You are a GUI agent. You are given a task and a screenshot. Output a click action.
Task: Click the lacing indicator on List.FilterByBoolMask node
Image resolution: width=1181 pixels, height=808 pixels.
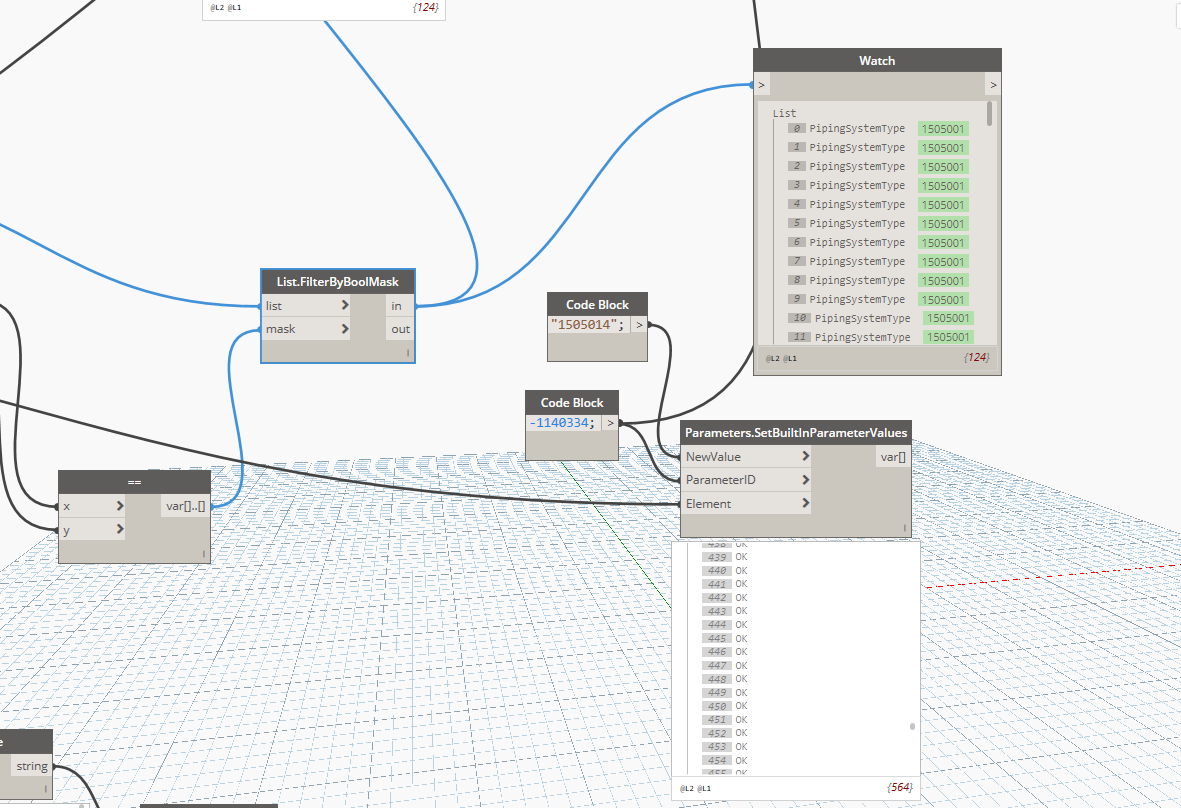tap(408, 352)
